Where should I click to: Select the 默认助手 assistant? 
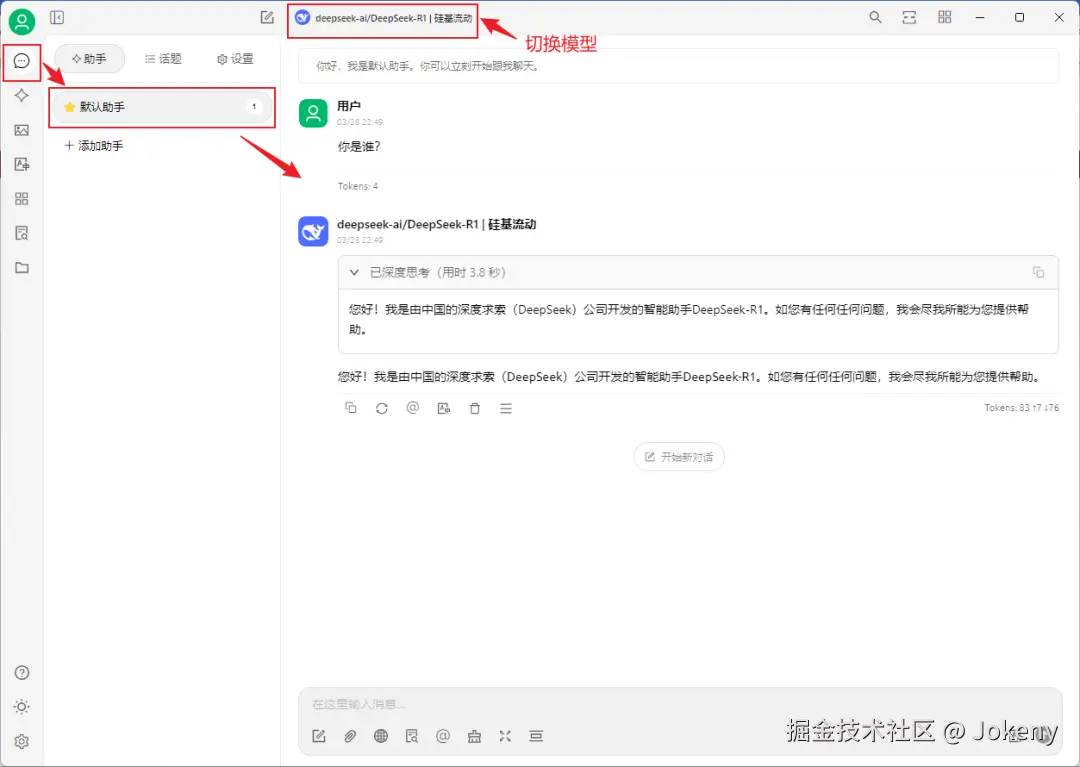coord(163,107)
